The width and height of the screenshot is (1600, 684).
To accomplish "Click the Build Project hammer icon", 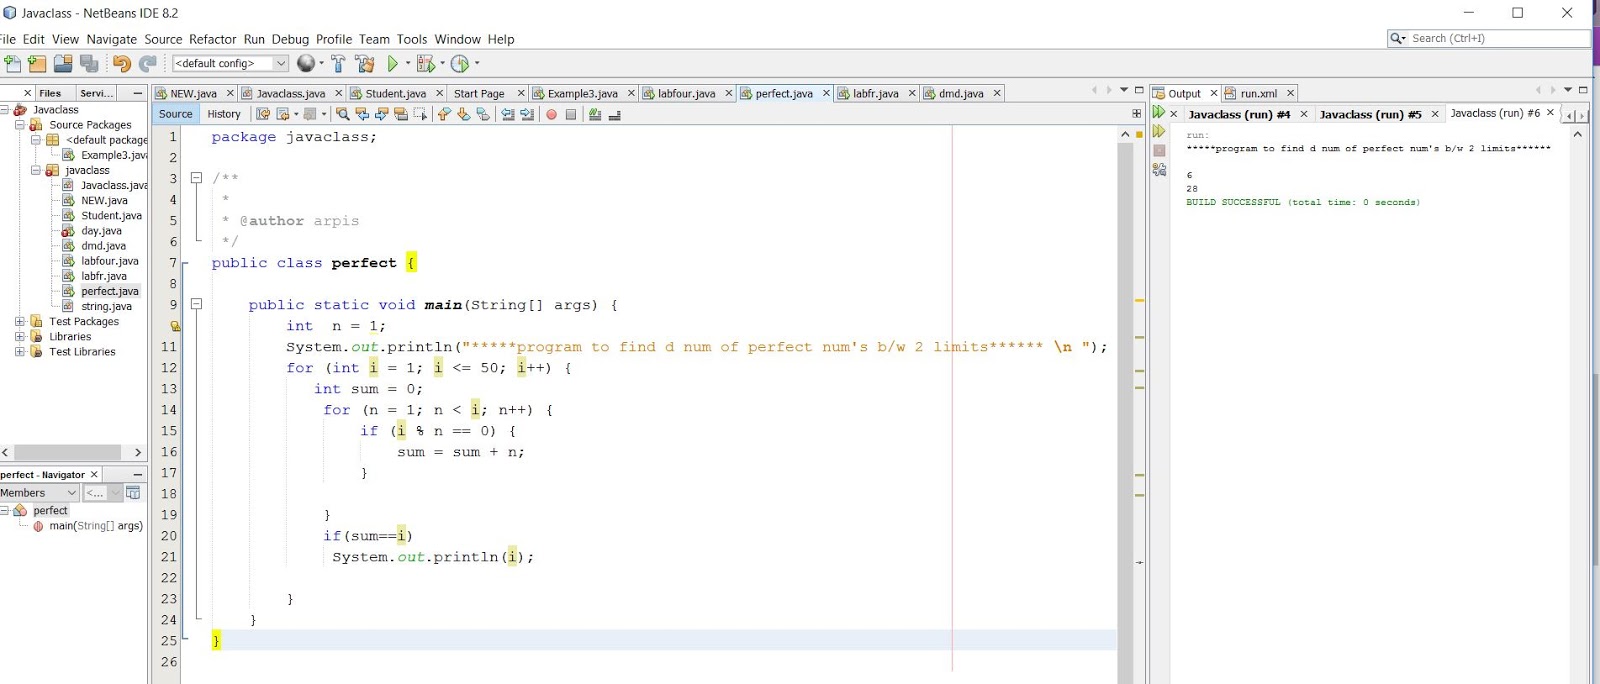I will point(338,64).
